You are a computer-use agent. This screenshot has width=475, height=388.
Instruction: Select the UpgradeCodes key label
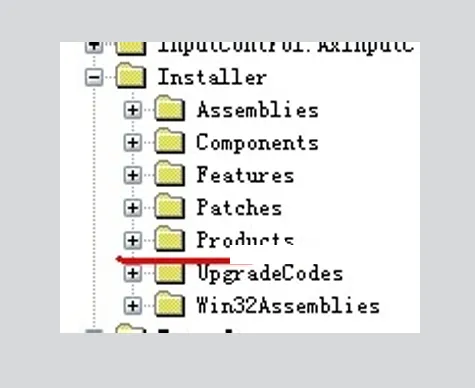coord(270,274)
